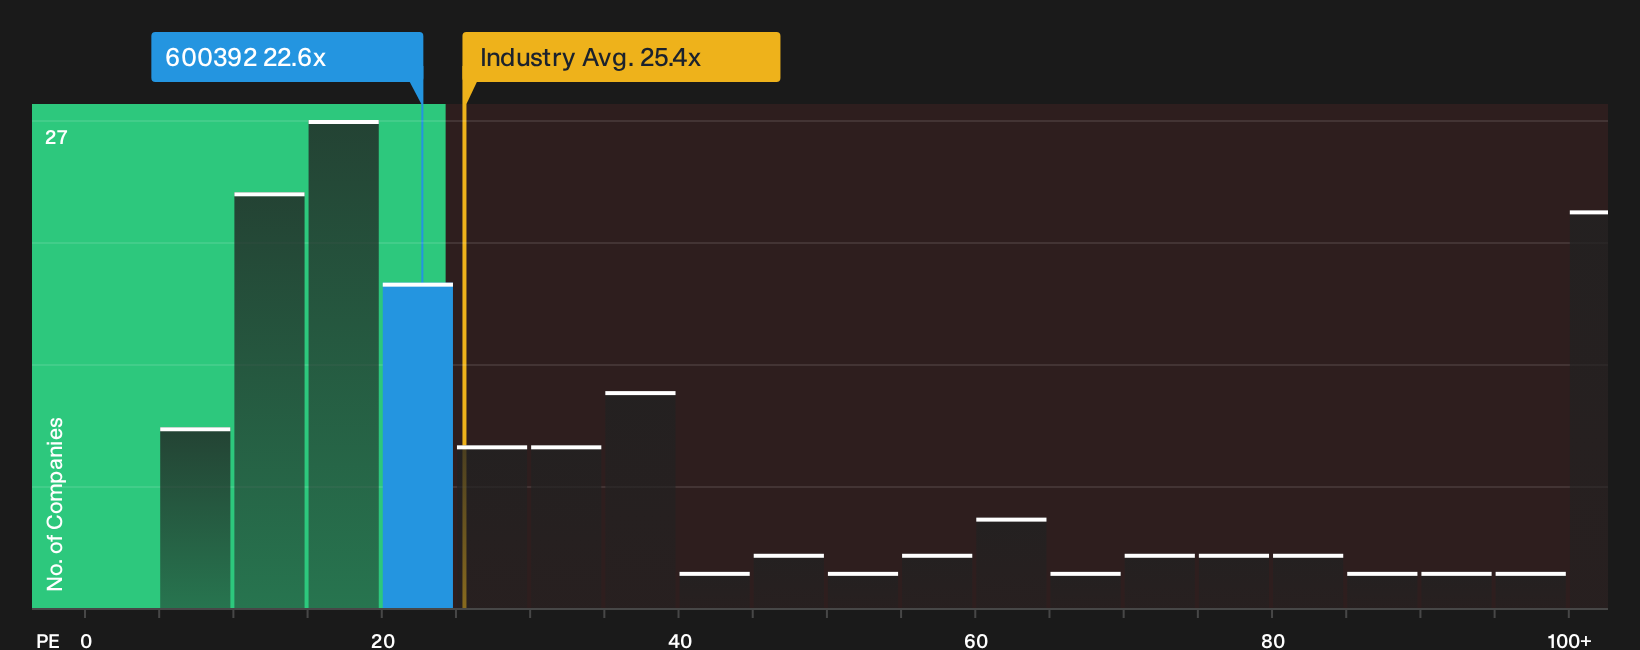Select the bar for PE 60-65
The image size is (1640, 650).
(1011, 563)
